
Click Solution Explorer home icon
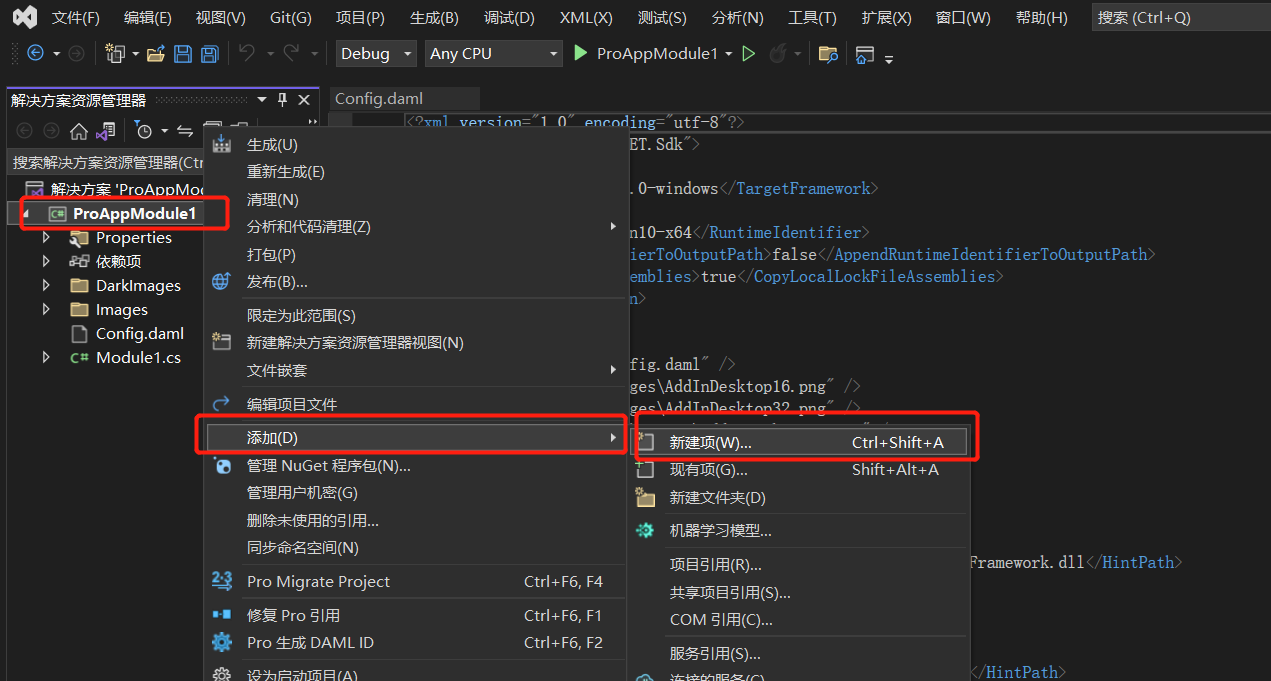tap(78, 131)
